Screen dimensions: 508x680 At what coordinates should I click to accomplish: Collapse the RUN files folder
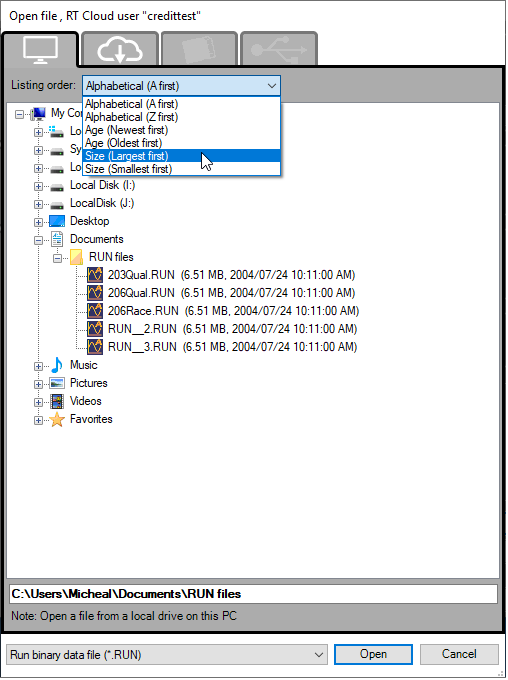tap(57, 258)
